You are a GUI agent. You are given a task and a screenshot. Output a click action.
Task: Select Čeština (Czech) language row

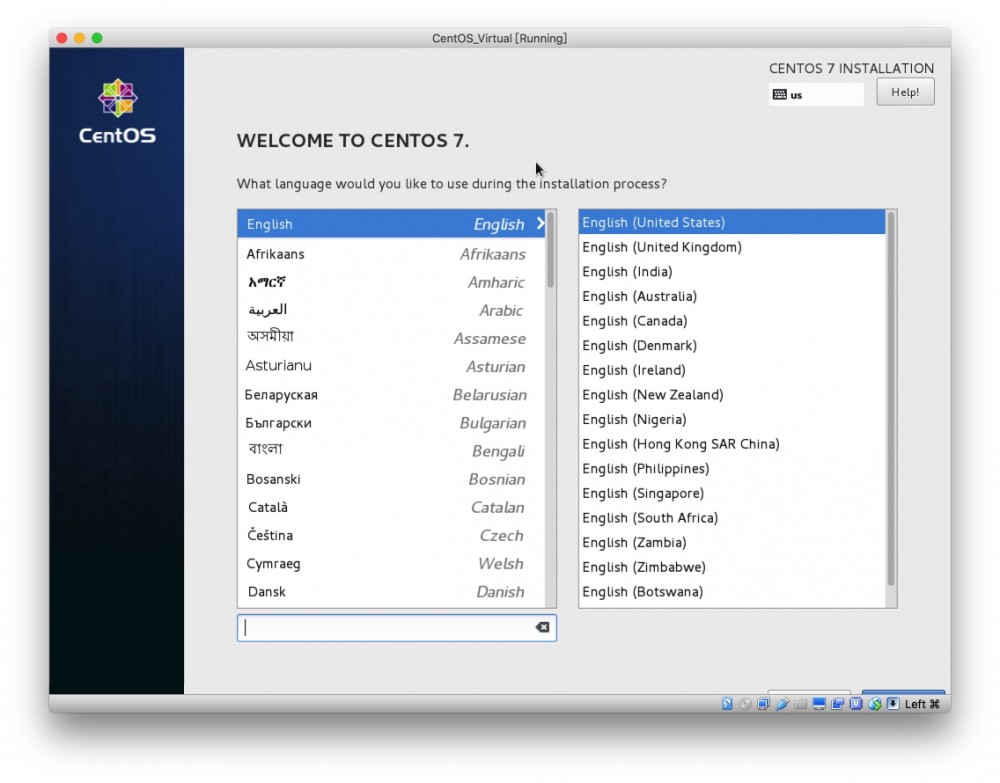(x=391, y=535)
